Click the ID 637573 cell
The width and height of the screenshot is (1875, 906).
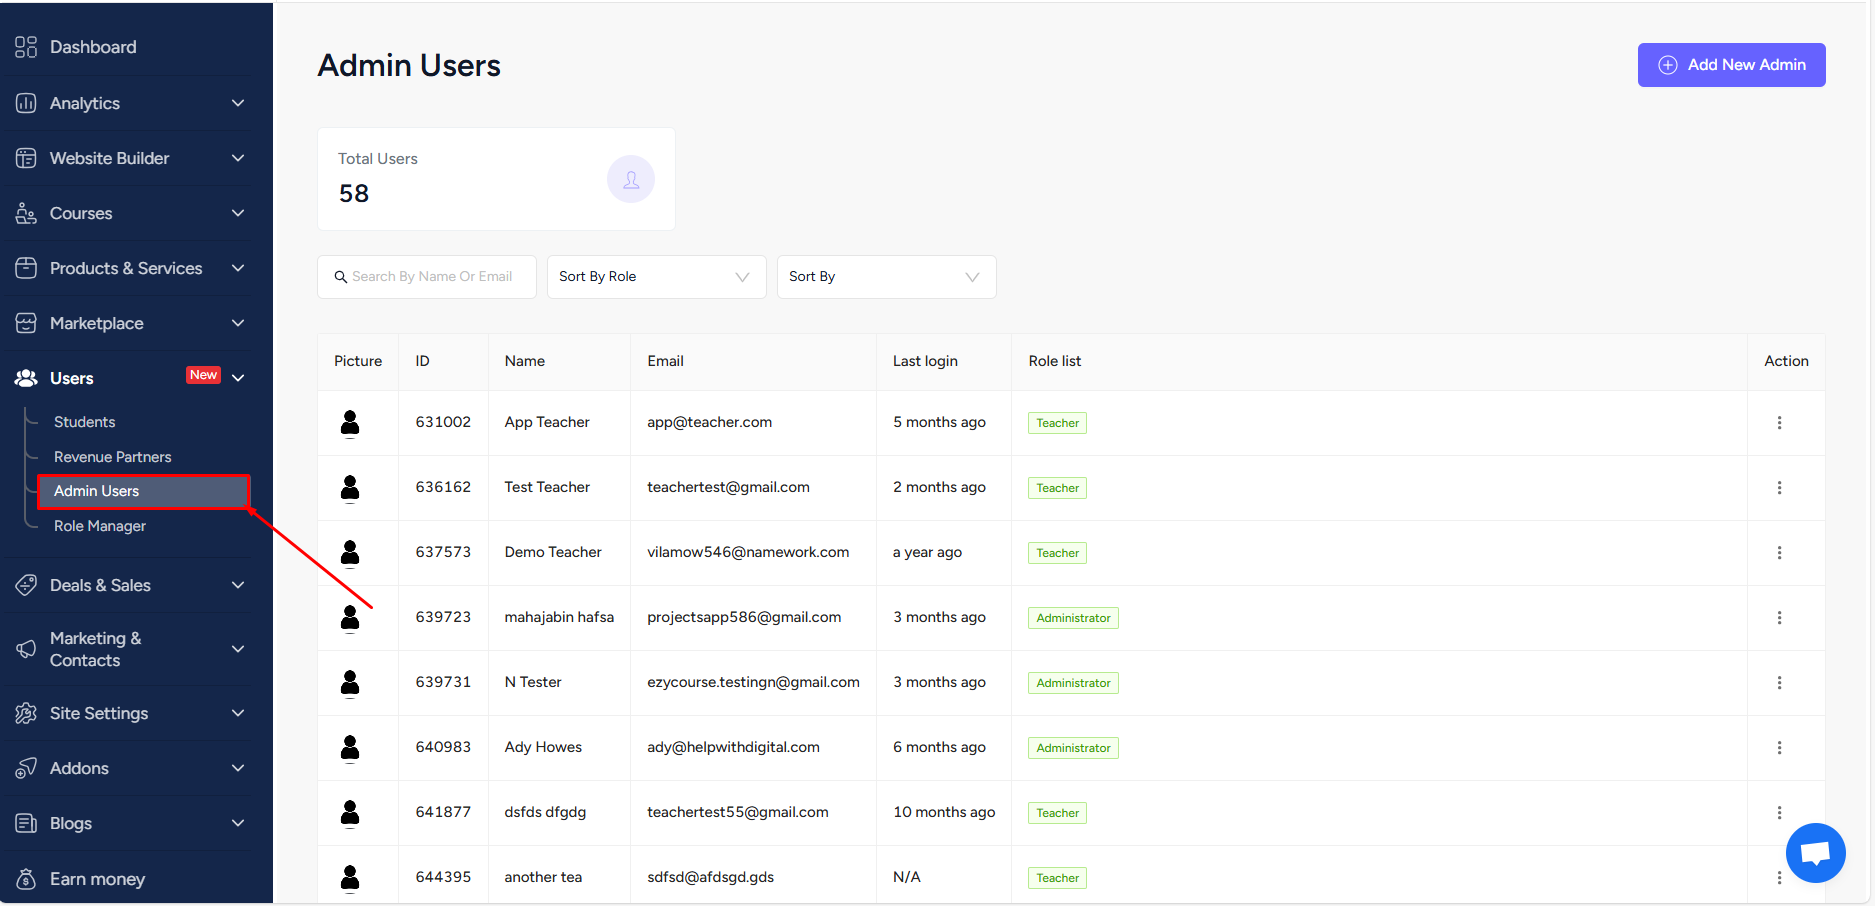(x=443, y=552)
